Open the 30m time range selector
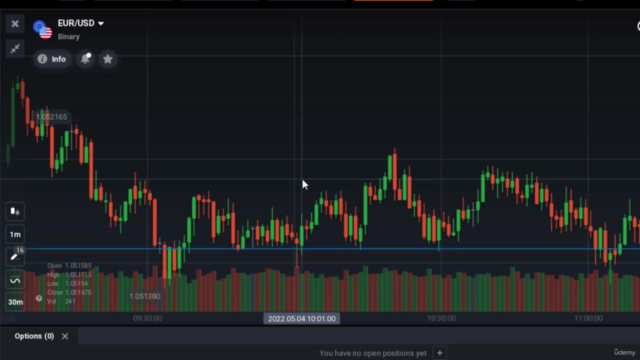Screen dimensions: 640x360 15,302
